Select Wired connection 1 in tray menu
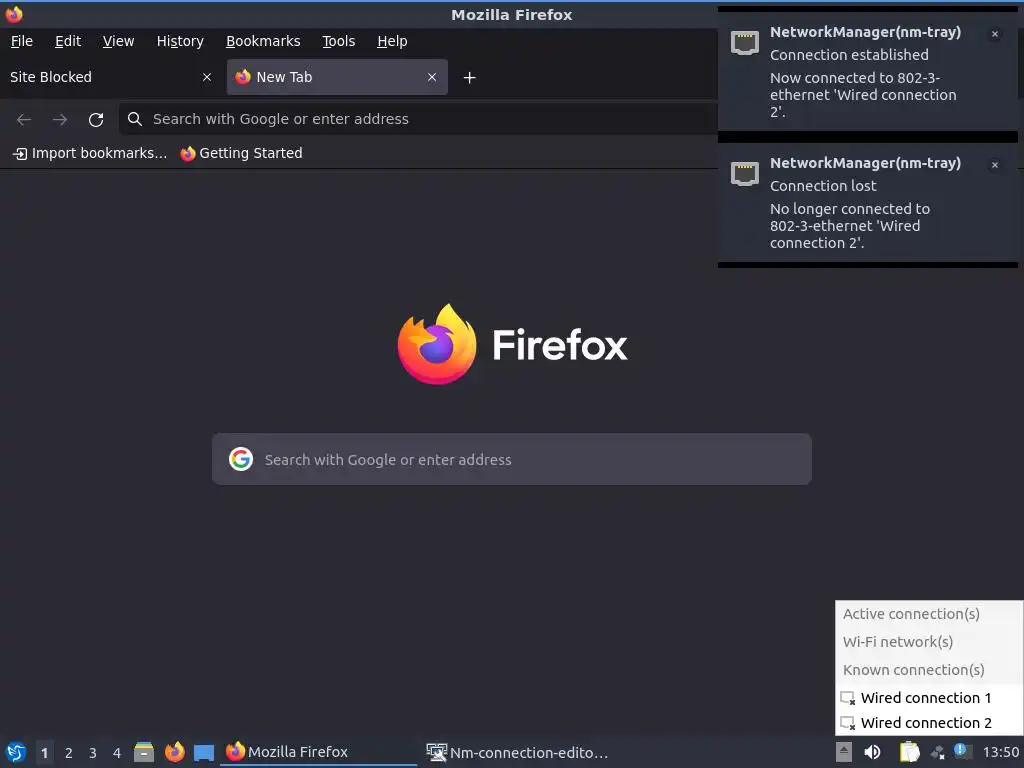 929,697
